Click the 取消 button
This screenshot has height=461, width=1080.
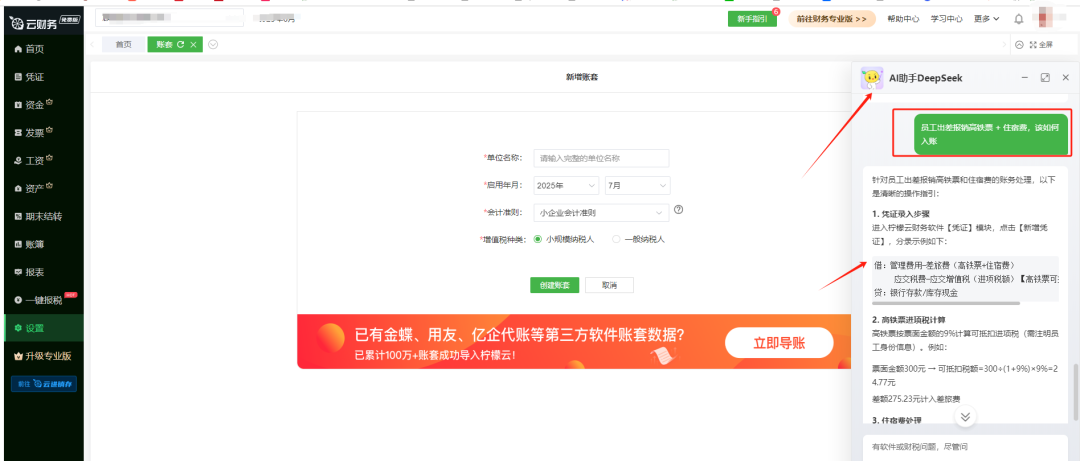pos(609,285)
